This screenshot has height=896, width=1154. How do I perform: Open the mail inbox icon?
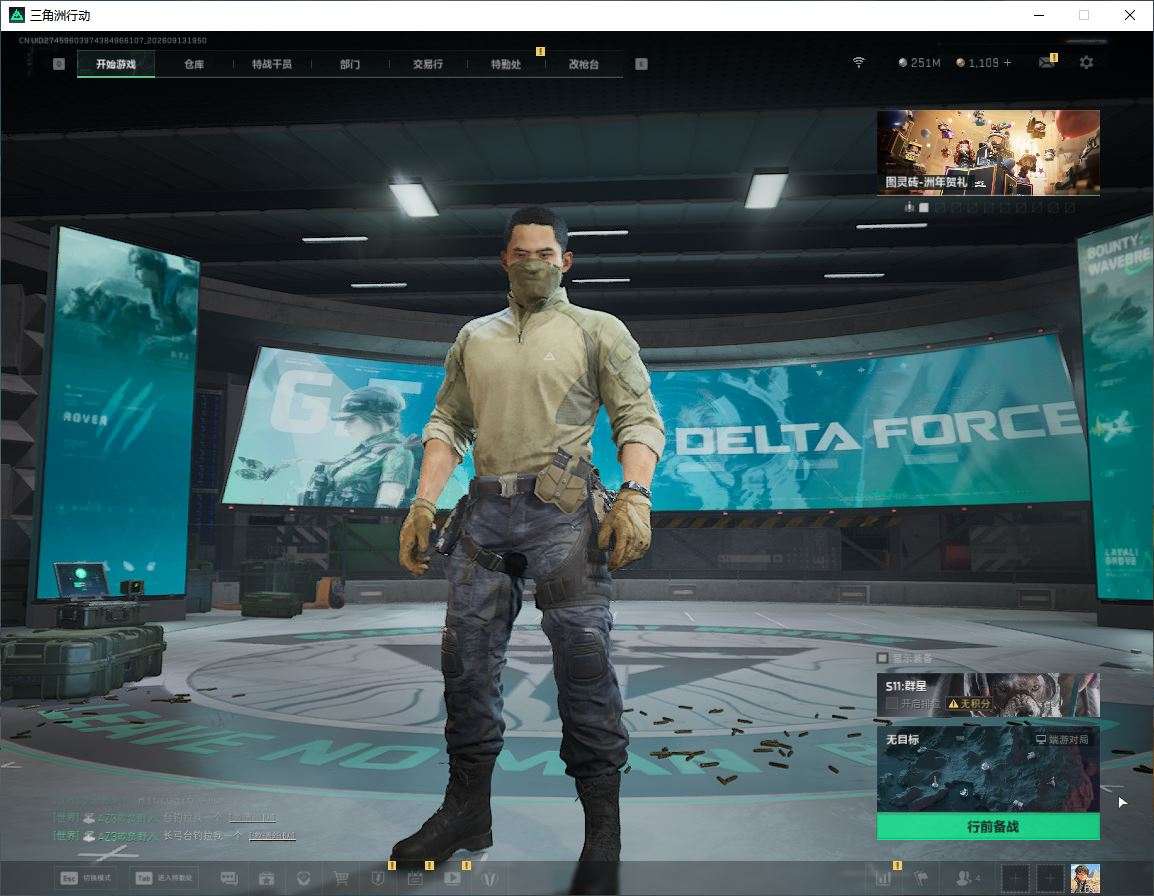tap(1047, 63)
